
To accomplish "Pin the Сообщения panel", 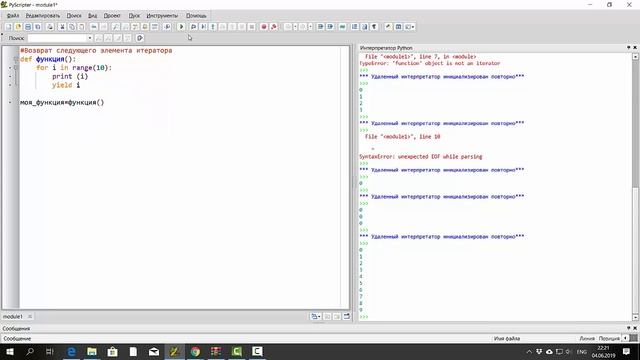I will (629, 328).
